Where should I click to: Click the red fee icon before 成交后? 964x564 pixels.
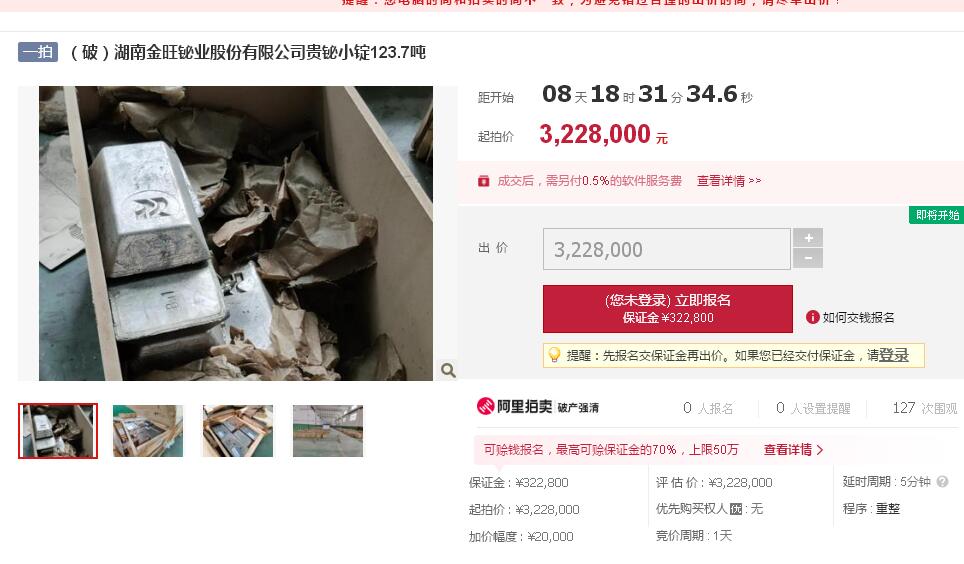(x=484, y=181)
